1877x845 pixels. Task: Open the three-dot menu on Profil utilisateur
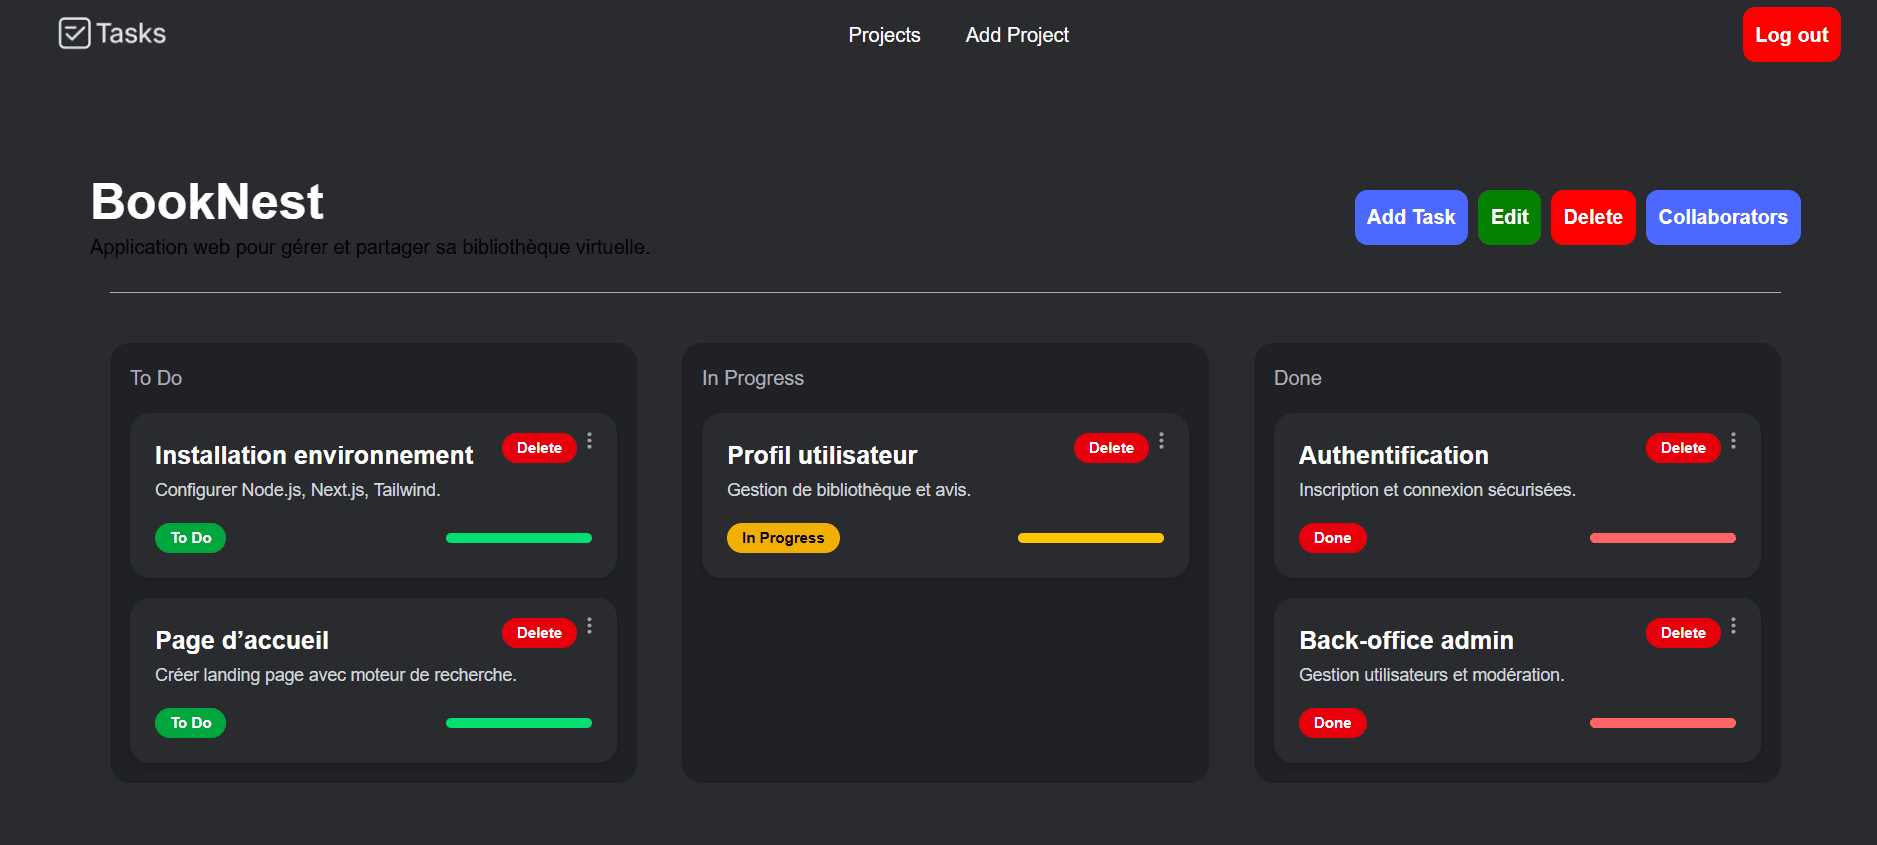click(1162, 441)
